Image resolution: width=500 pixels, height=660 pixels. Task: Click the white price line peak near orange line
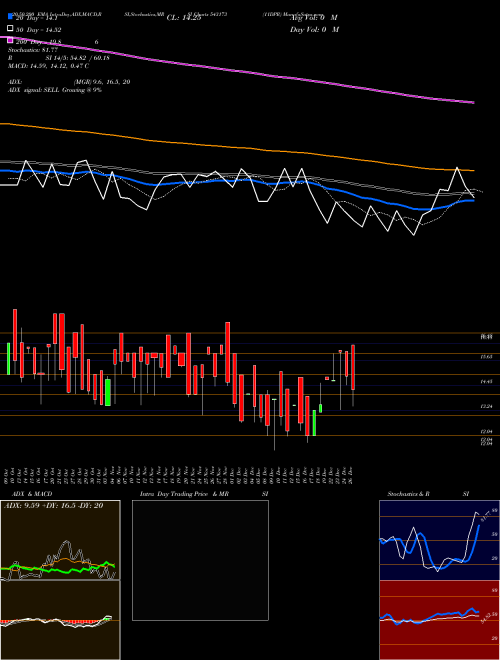point(457,168)
